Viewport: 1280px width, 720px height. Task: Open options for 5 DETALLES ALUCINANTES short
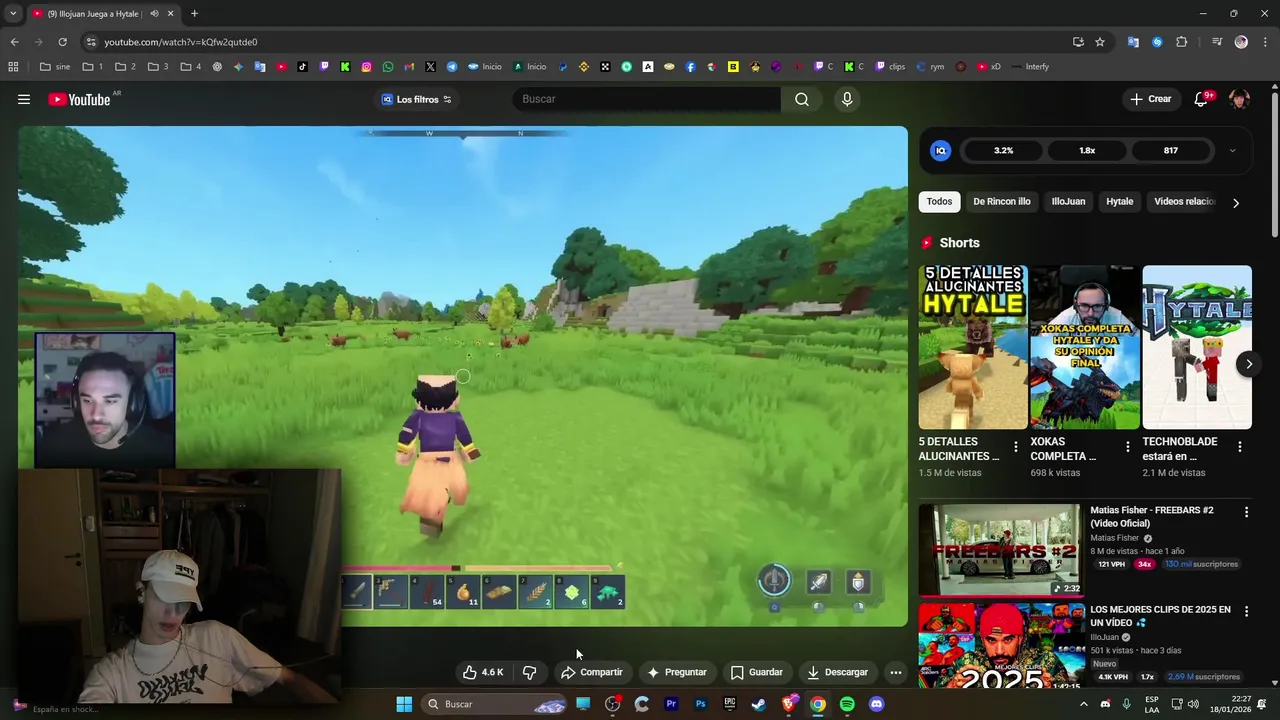click(1016, 447)
